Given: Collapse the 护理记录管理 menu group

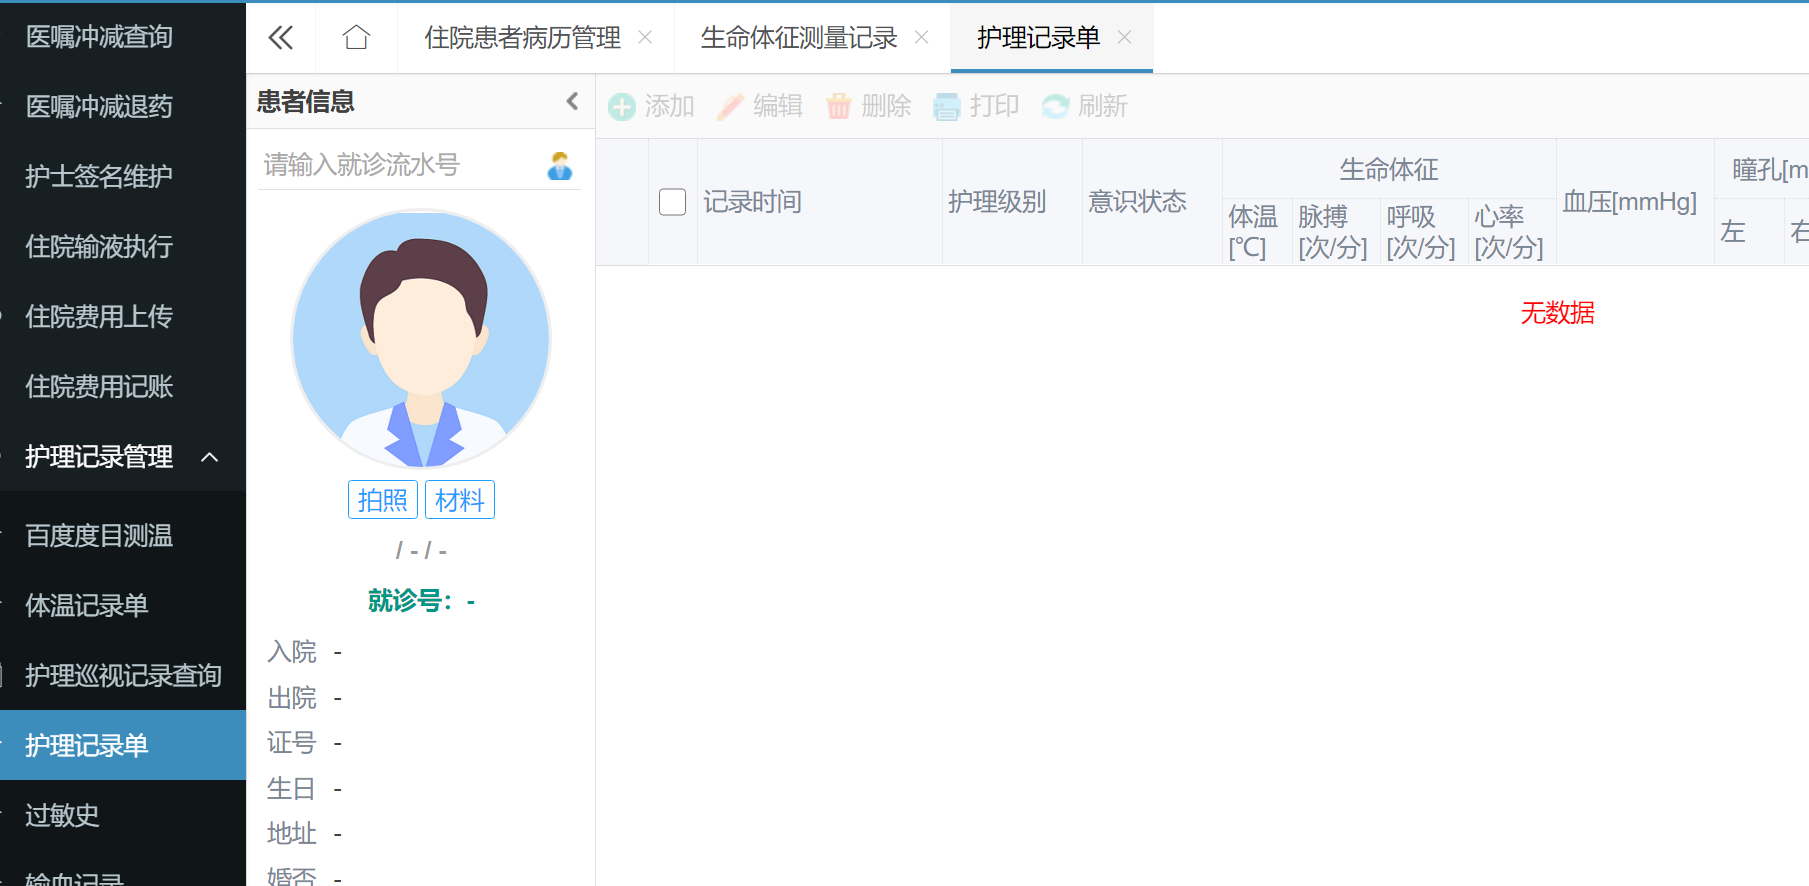Looking at the screenshot, I should tap(209, 457).
